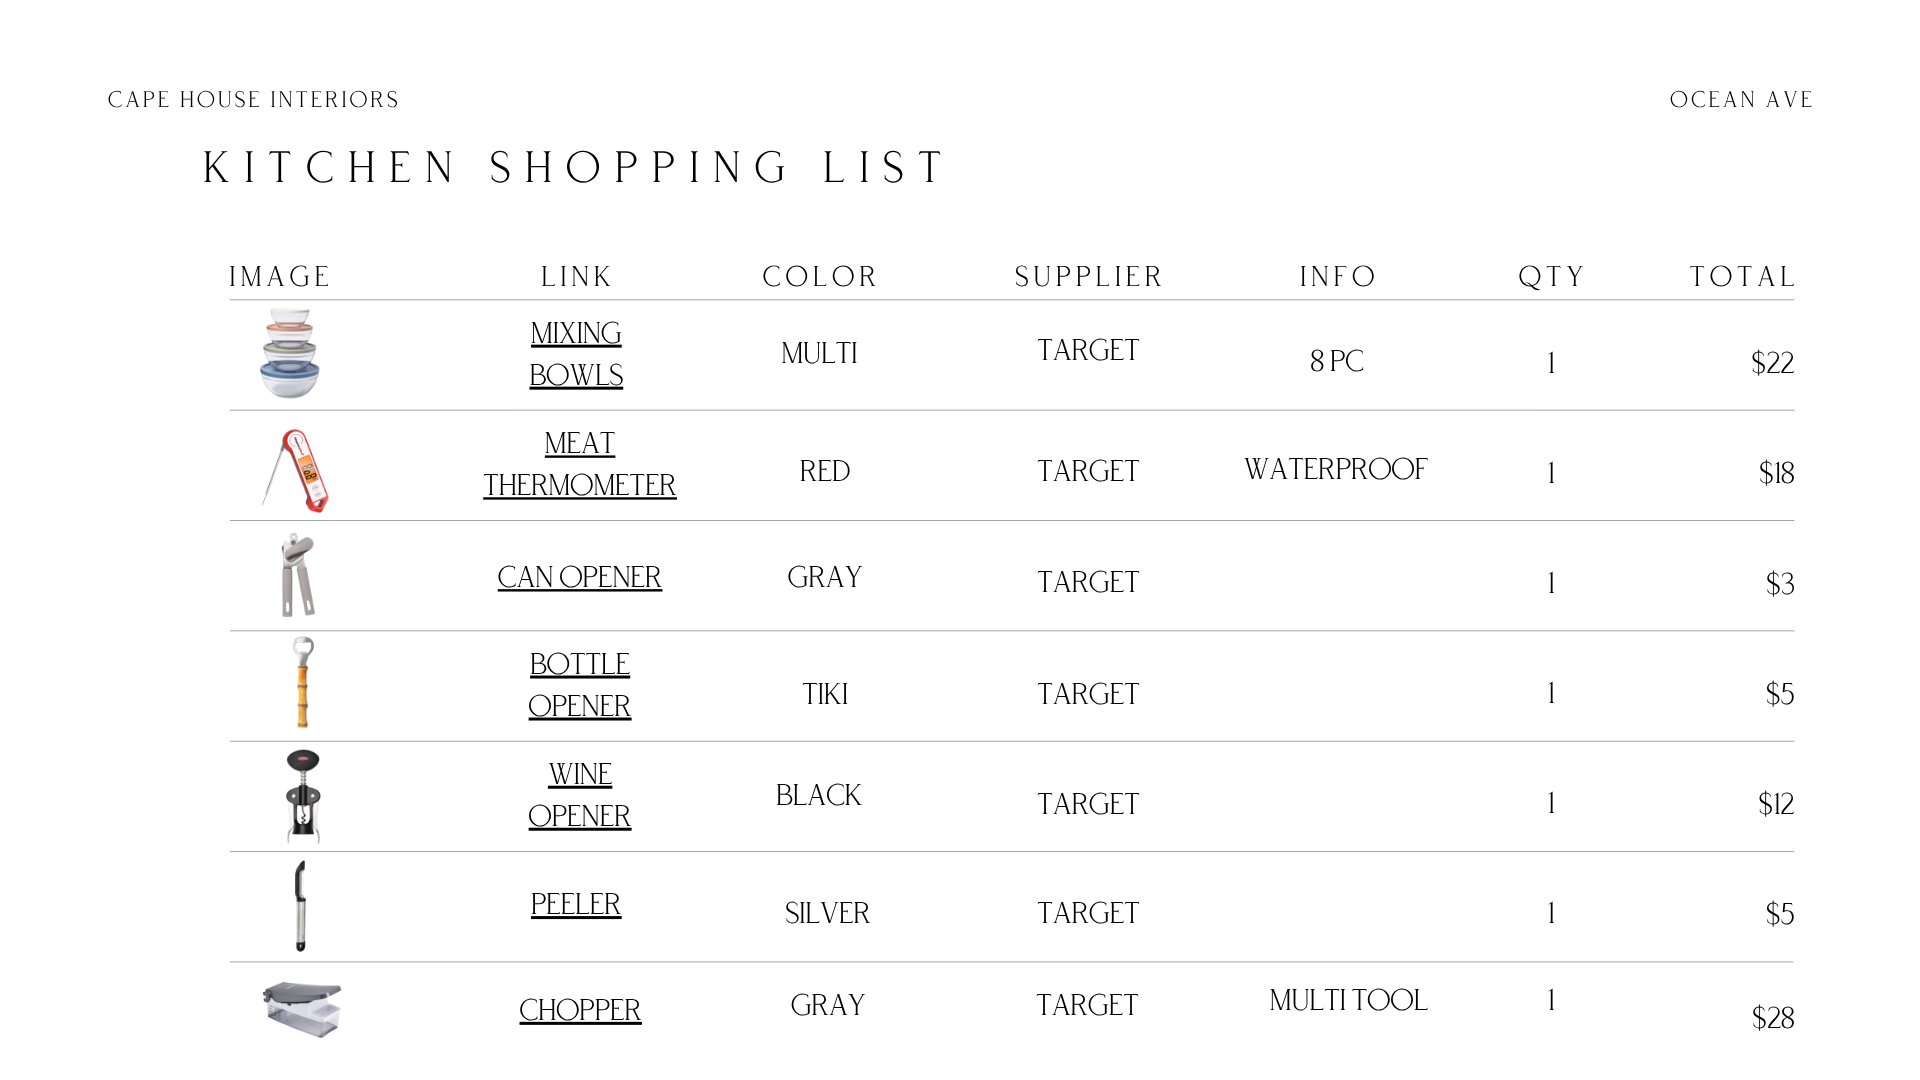This screenshot has width=1920, height=1080.
Task: Select the mixing bowls product image
Action: click(x=289, y=353)
